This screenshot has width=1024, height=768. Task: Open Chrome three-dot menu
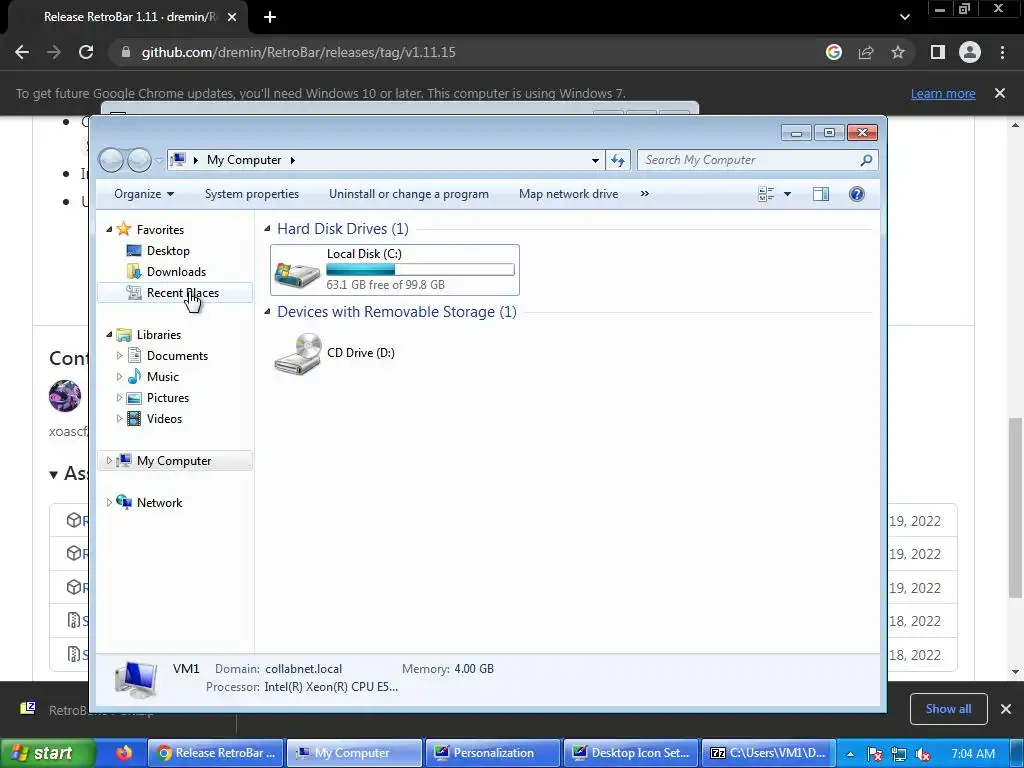click(x=1002, y=52)
